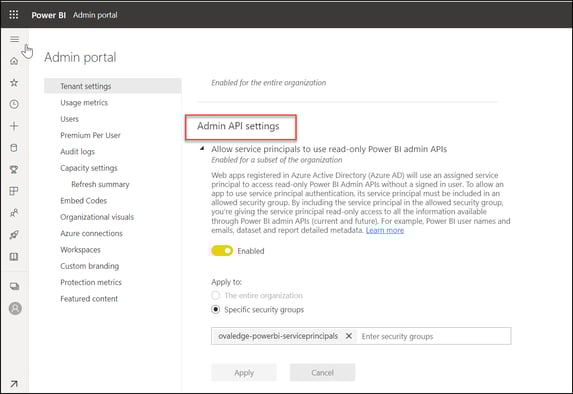Open My workspace avatar icon
573x394 pixels.
(15, 308)
